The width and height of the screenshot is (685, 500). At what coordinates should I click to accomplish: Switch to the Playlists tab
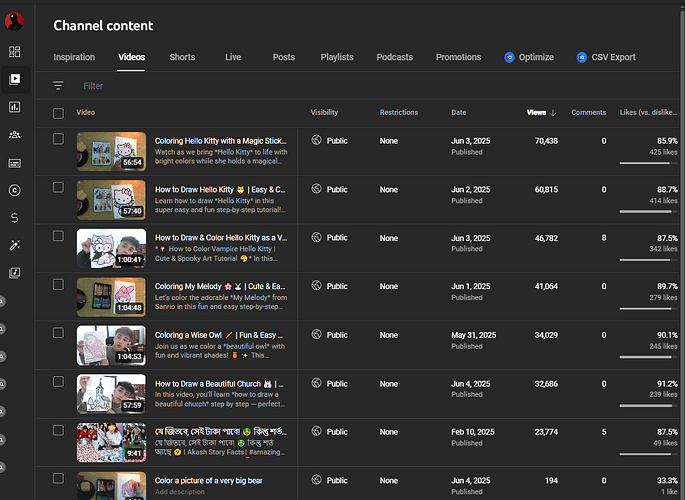[x=337, y=57]
